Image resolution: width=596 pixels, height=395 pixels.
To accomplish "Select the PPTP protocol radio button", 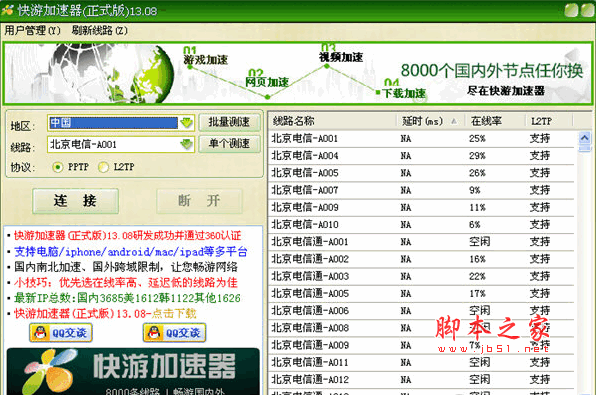I will 58,167.
